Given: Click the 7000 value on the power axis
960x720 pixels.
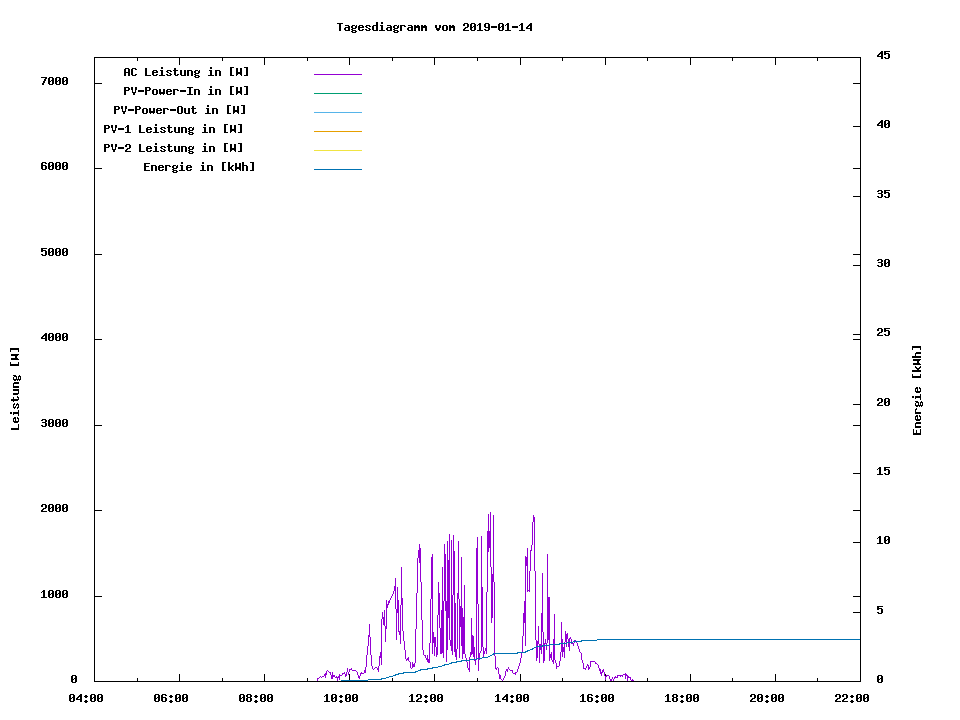Looking at the screenshot, I should (54, 81).
